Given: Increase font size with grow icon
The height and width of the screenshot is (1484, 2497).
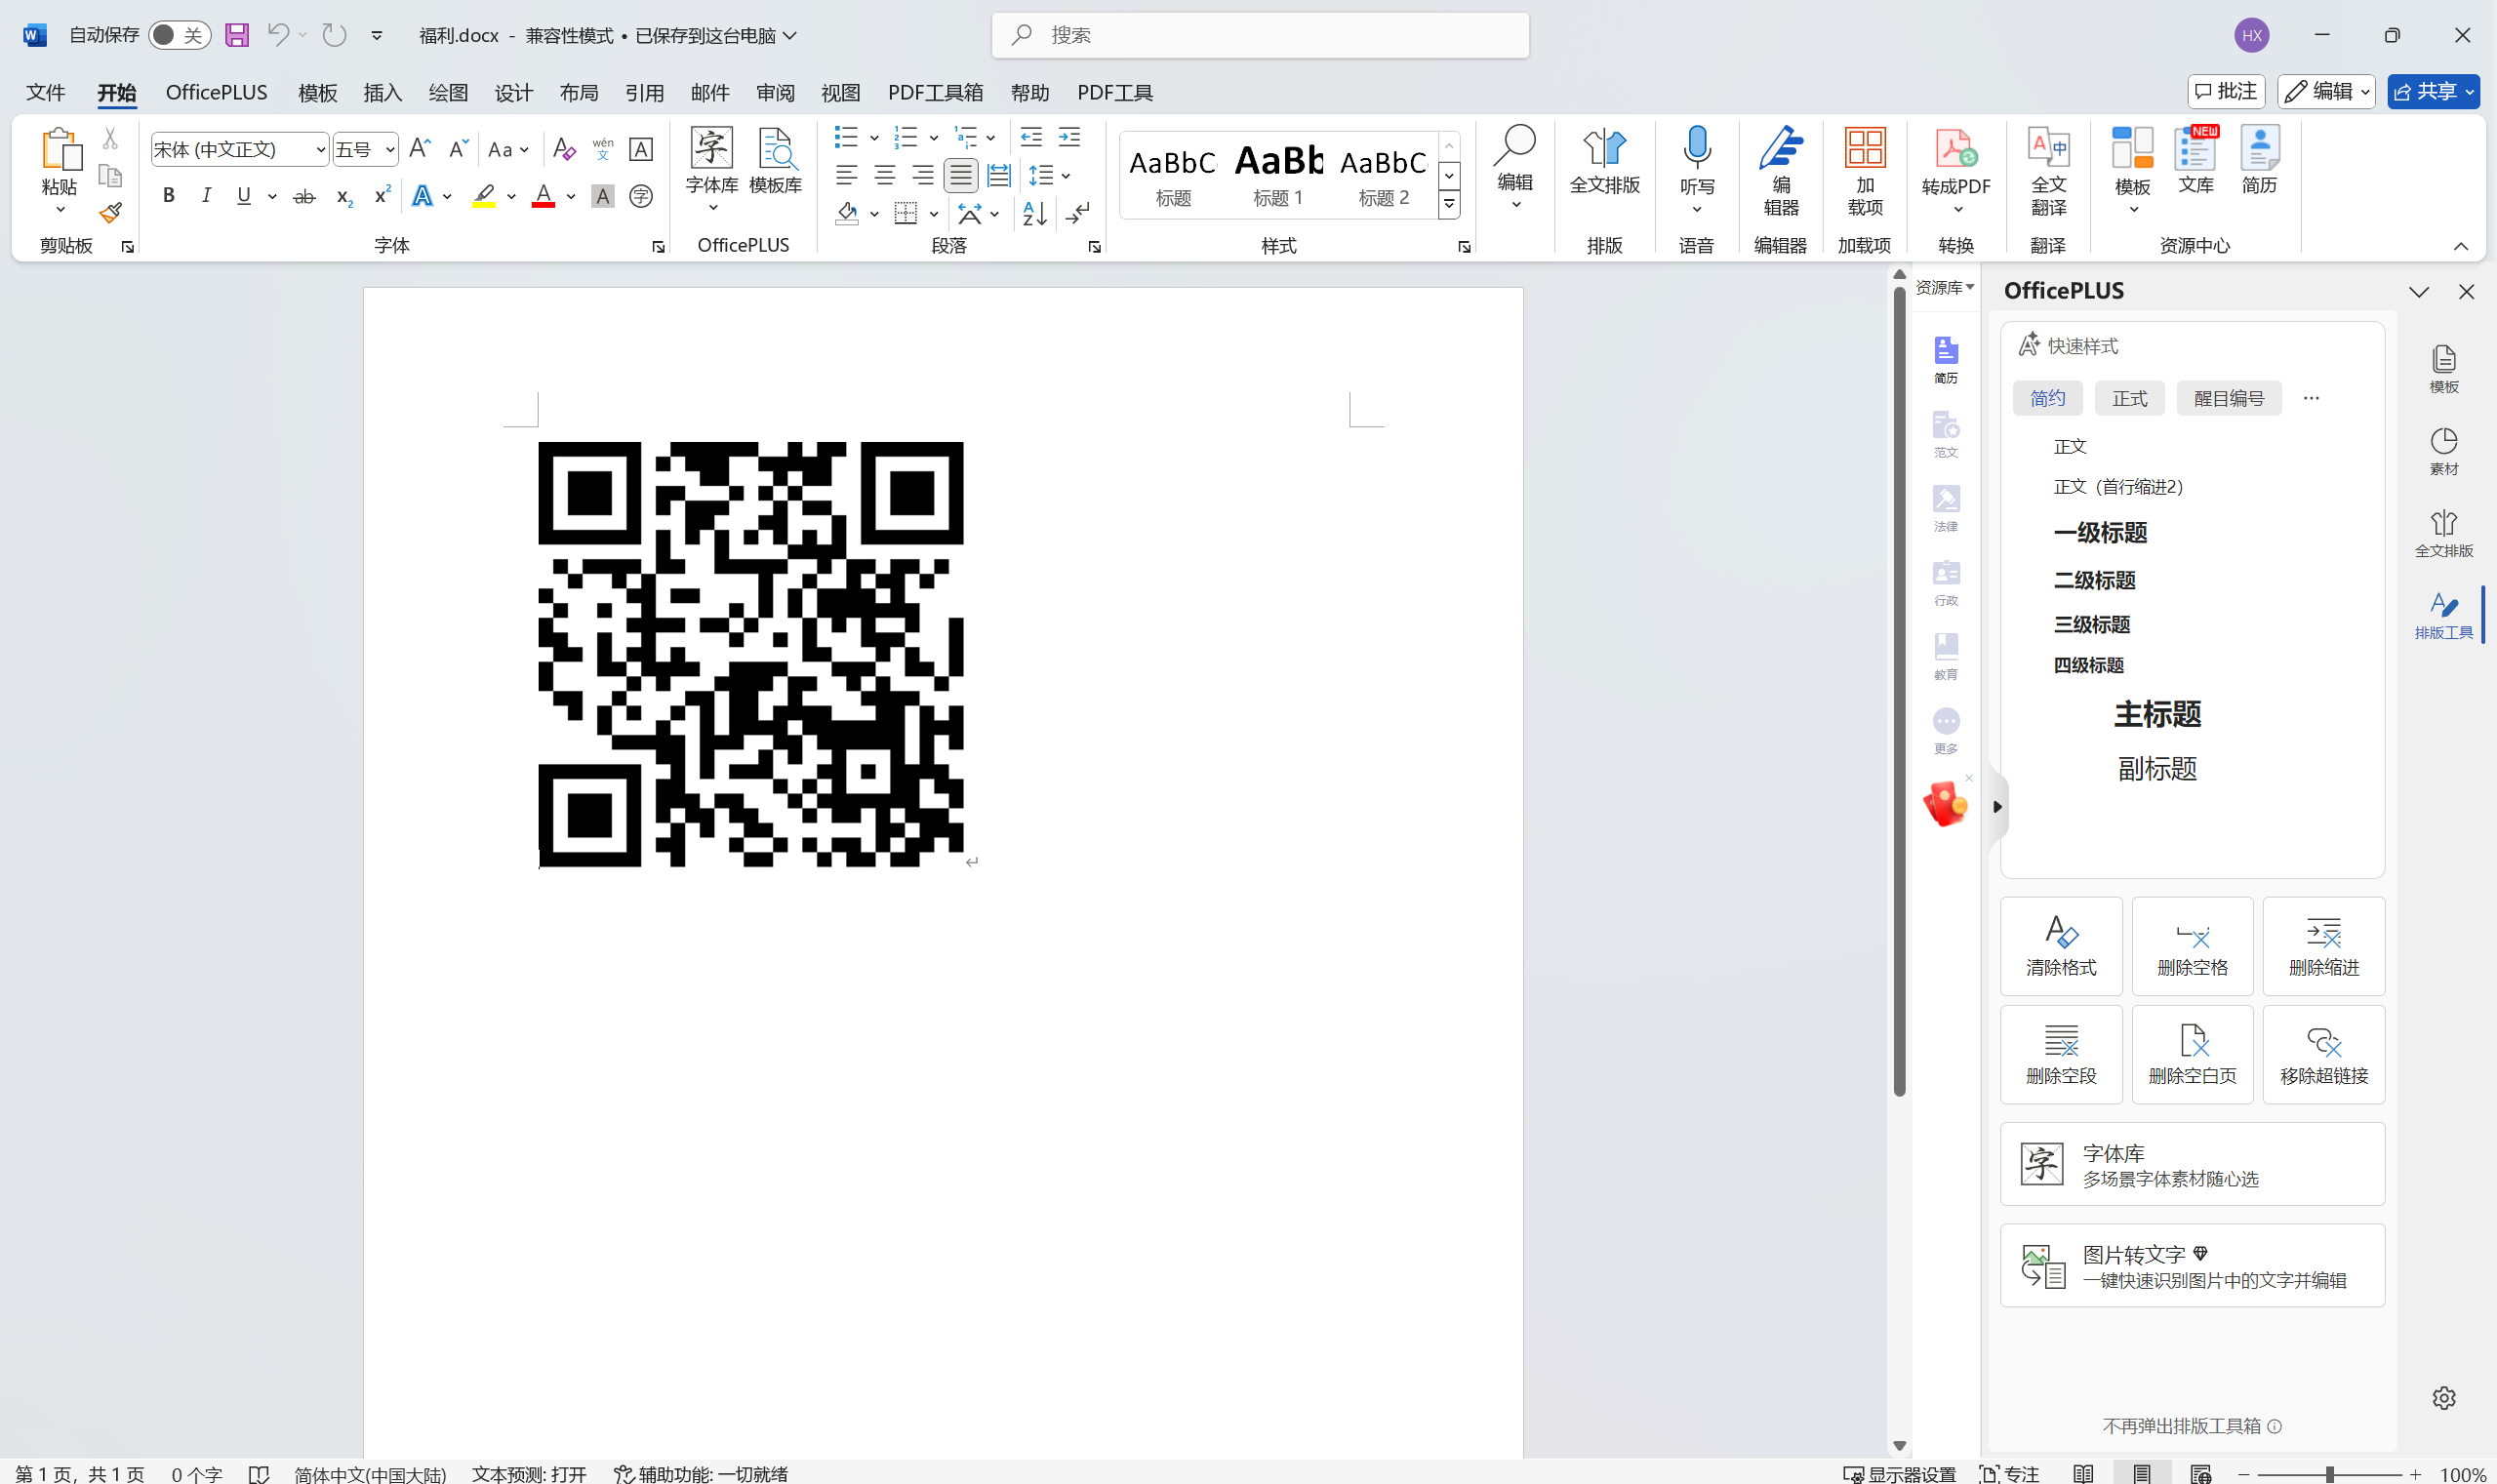Looking at the screenshot, I should point(420,149).
